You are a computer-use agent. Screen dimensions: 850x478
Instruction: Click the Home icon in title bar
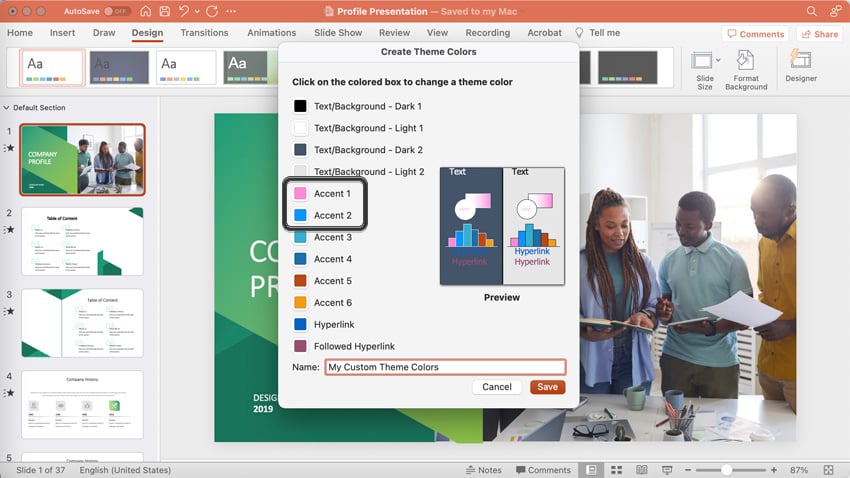[147, 11]
